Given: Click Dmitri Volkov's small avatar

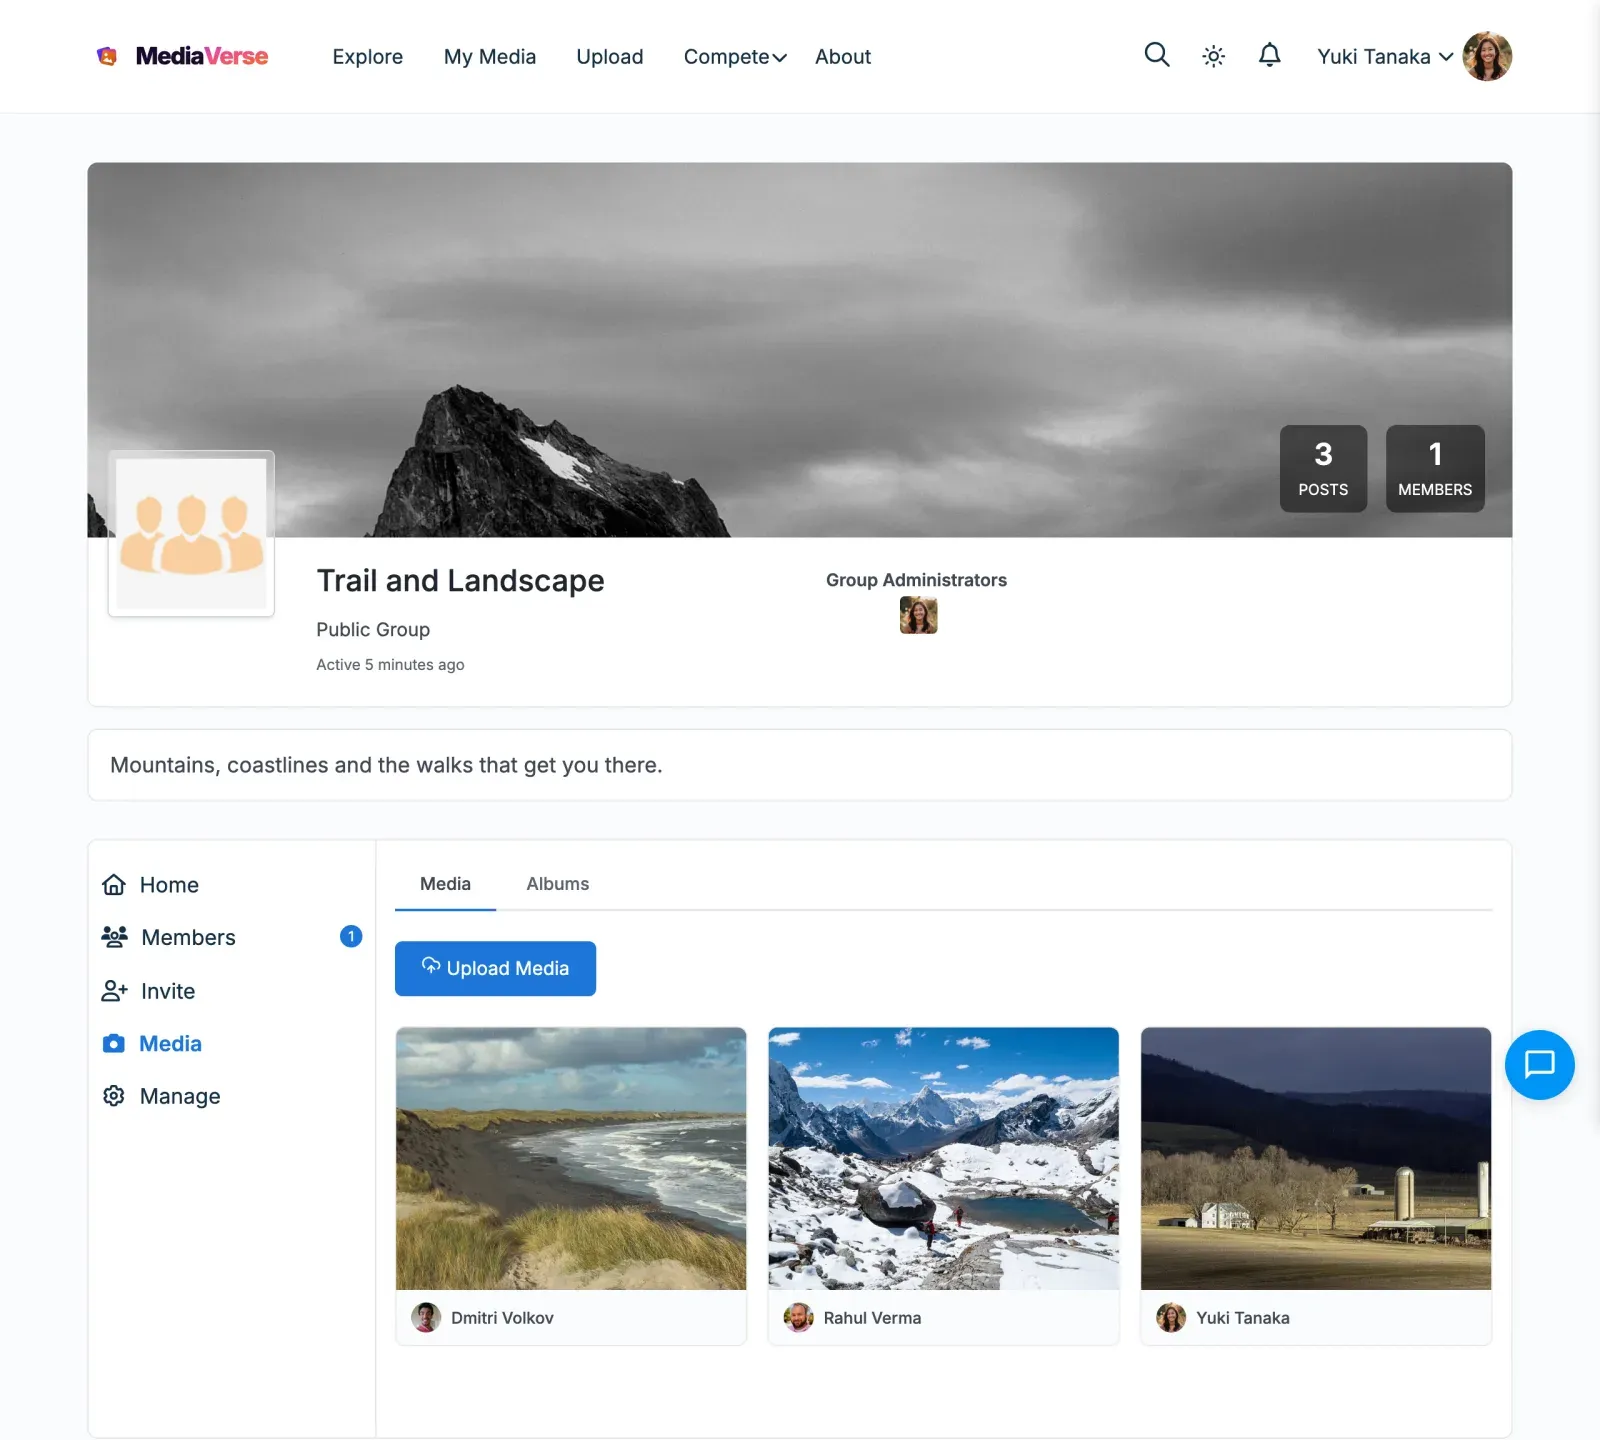Looking at the screenshot, I should pos(426,1317).
